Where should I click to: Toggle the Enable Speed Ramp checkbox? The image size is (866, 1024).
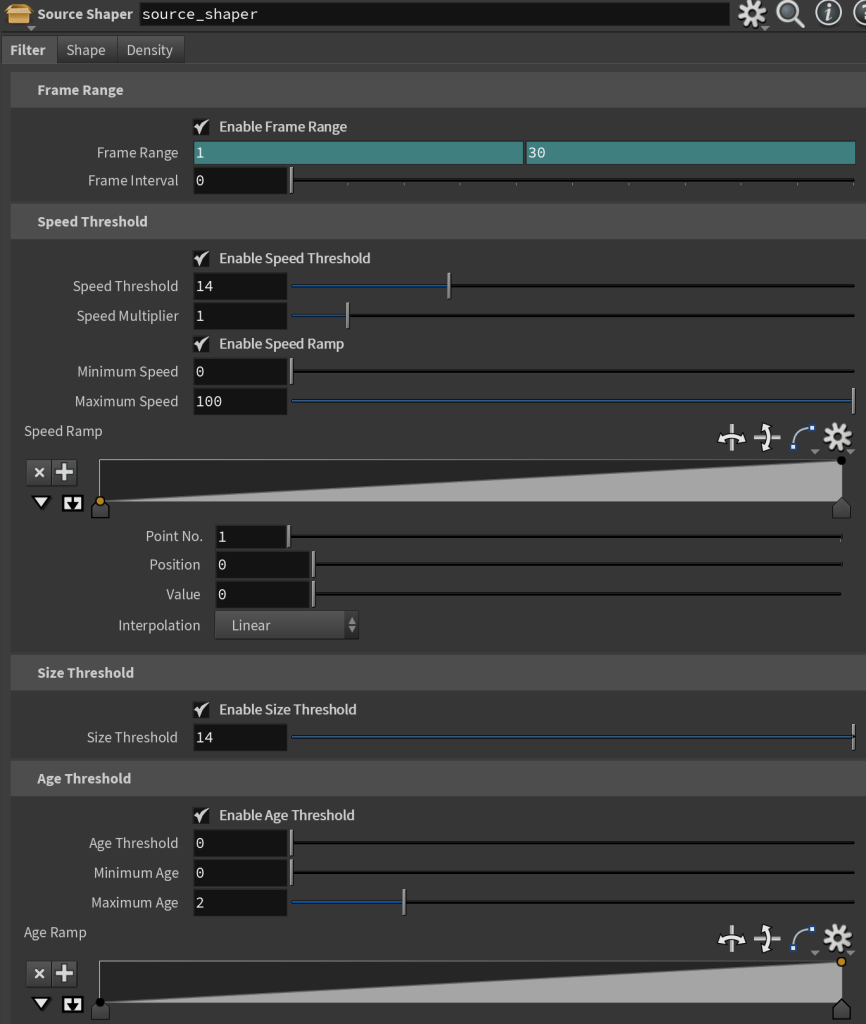pos(202,344)
